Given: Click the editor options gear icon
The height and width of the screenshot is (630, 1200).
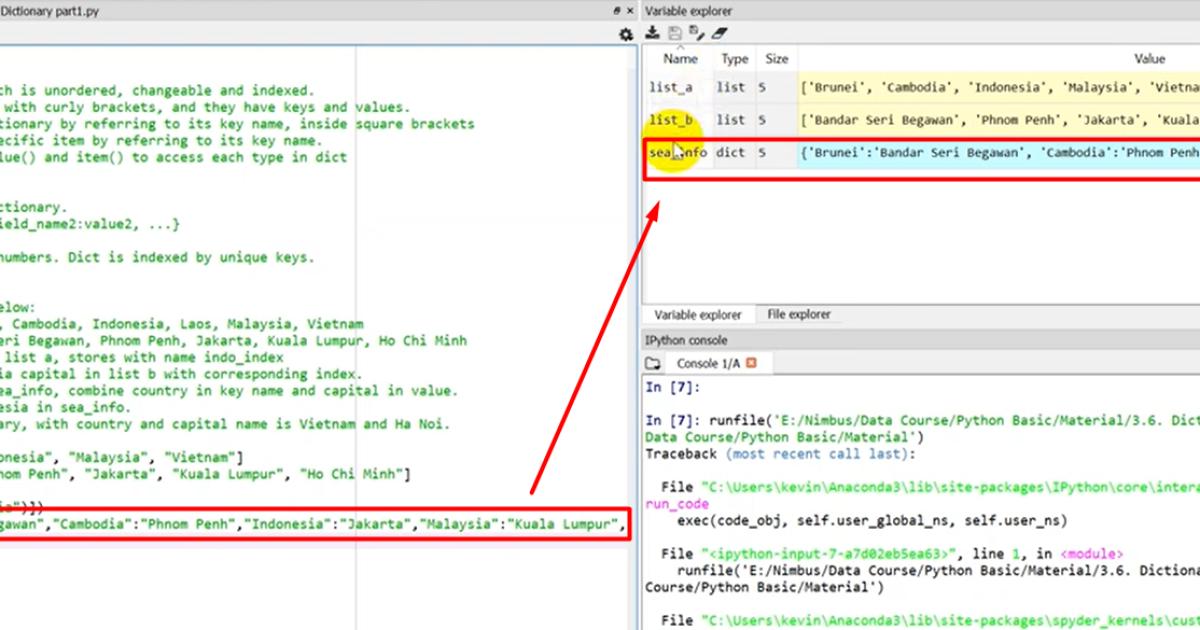Looking at the screenshot, I should coord(626,35).
